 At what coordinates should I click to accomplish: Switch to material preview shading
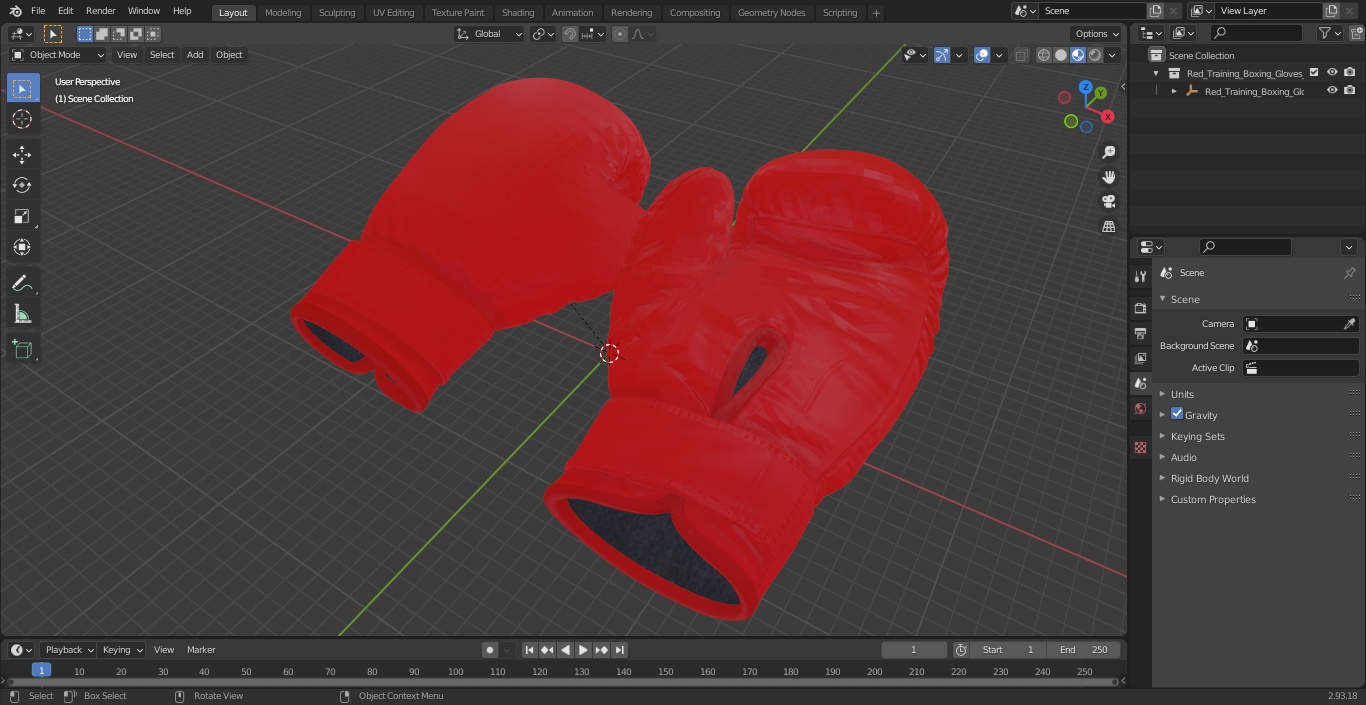[x=1078, y=55]
